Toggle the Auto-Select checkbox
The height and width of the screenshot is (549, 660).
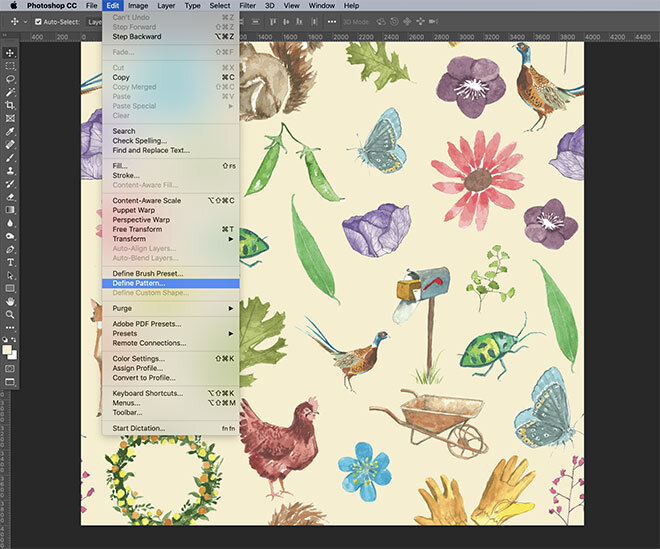click(38, 21)
